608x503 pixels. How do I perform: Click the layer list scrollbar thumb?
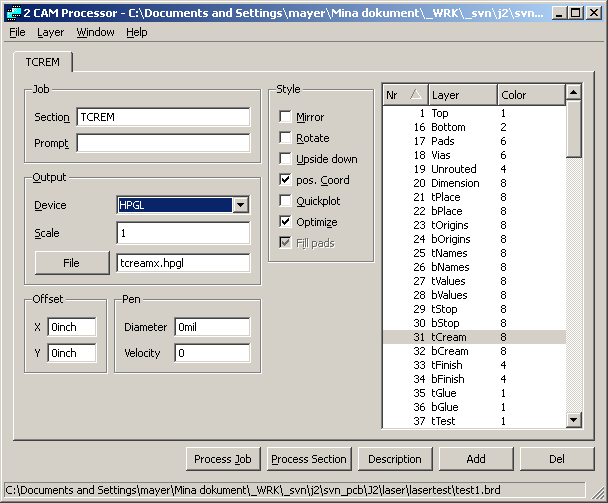point(573,129)
